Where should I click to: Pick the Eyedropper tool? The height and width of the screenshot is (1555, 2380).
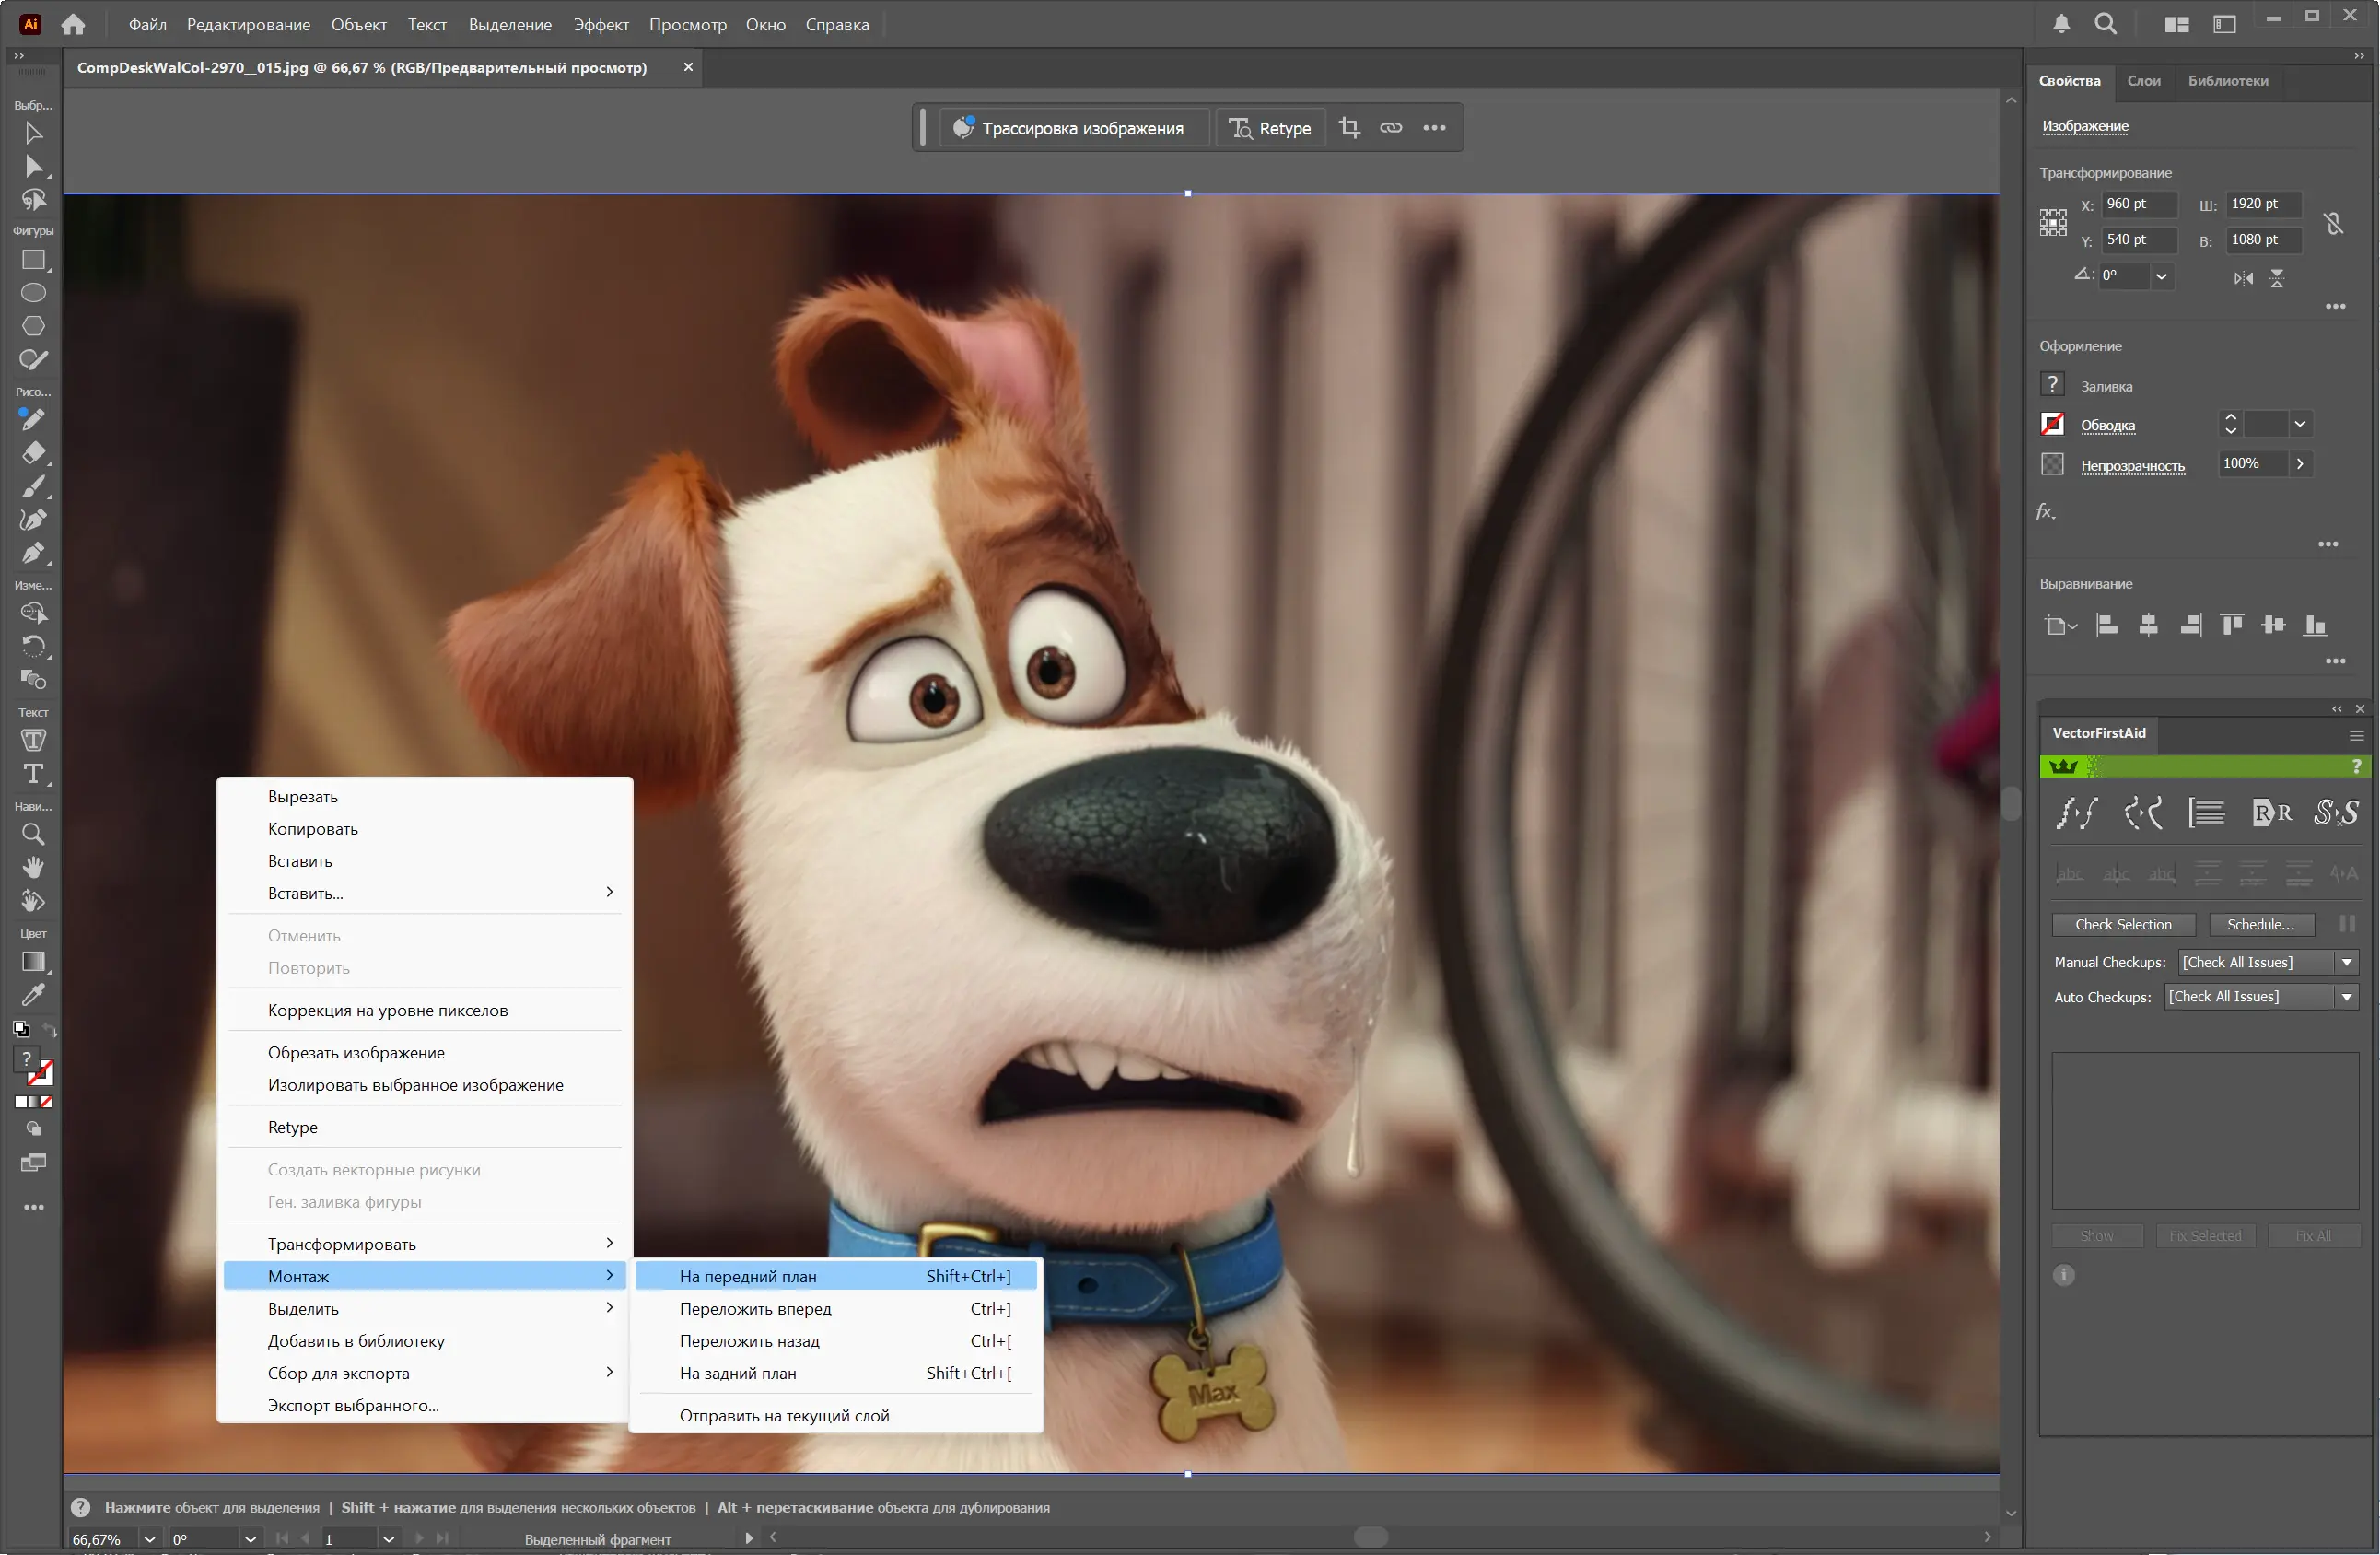[x=33, y=995]
